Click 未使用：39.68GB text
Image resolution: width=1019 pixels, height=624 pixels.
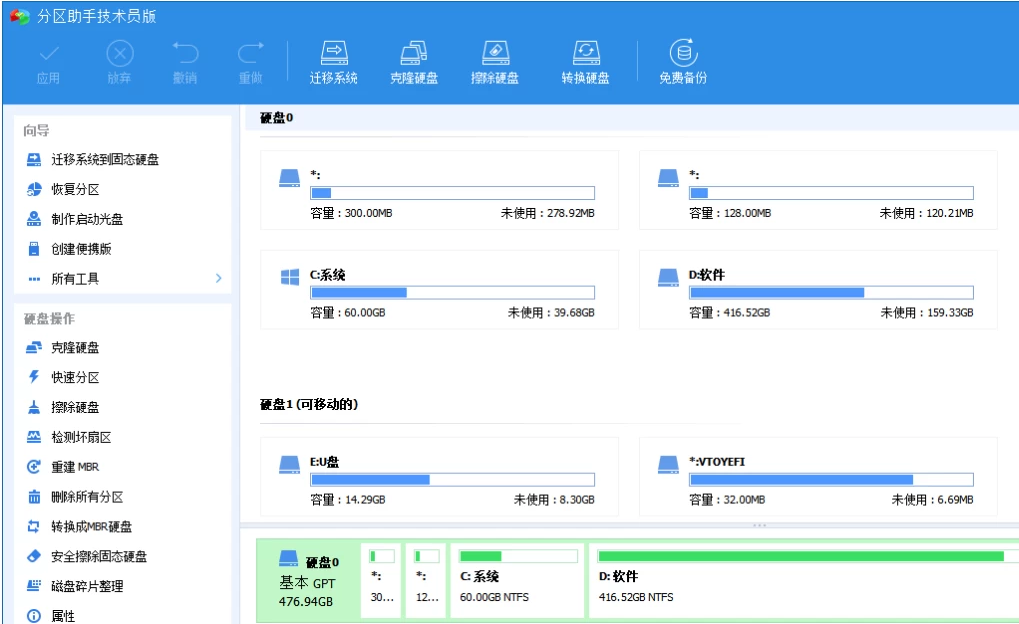[x=551, y=313]
